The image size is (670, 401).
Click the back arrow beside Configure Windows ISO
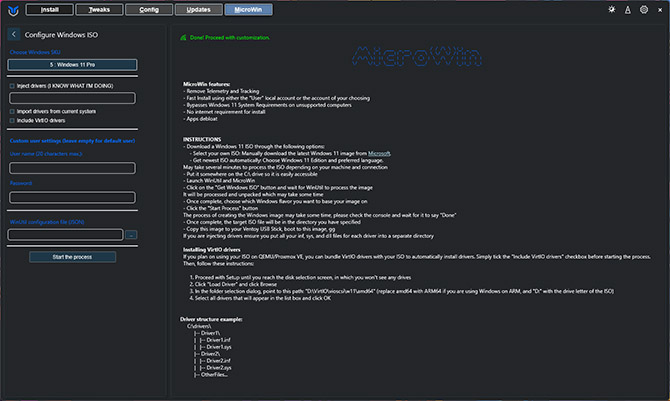pyautogui.click(x=13, y=34)
